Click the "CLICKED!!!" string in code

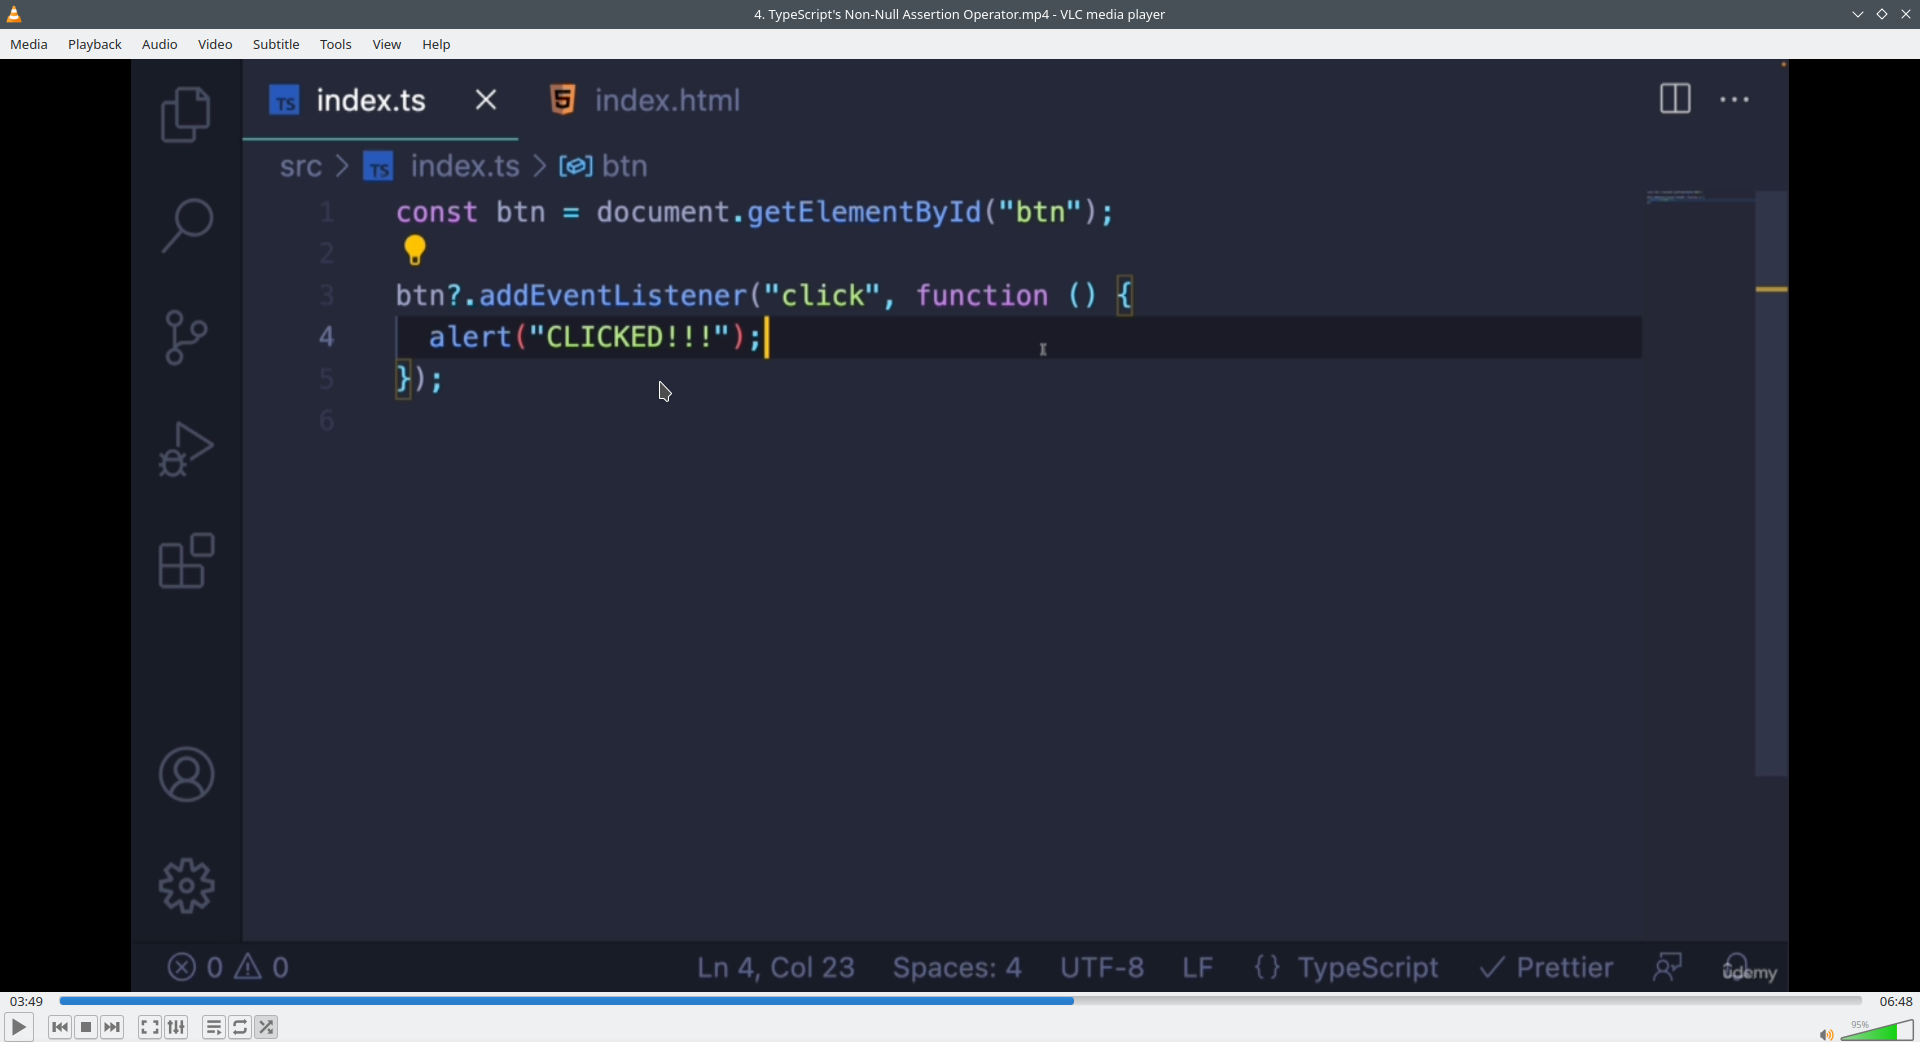[x=630, y=337]
